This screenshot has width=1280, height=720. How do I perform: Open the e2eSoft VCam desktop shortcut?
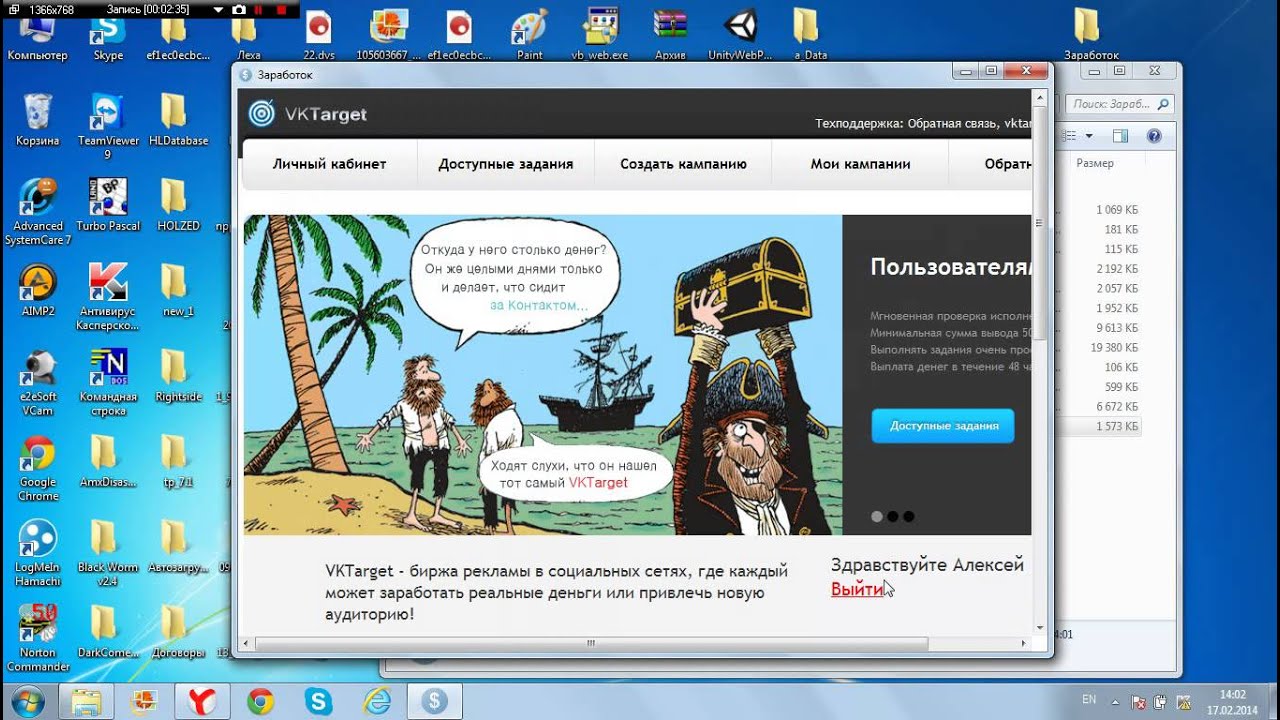click(x=37, y=383)
